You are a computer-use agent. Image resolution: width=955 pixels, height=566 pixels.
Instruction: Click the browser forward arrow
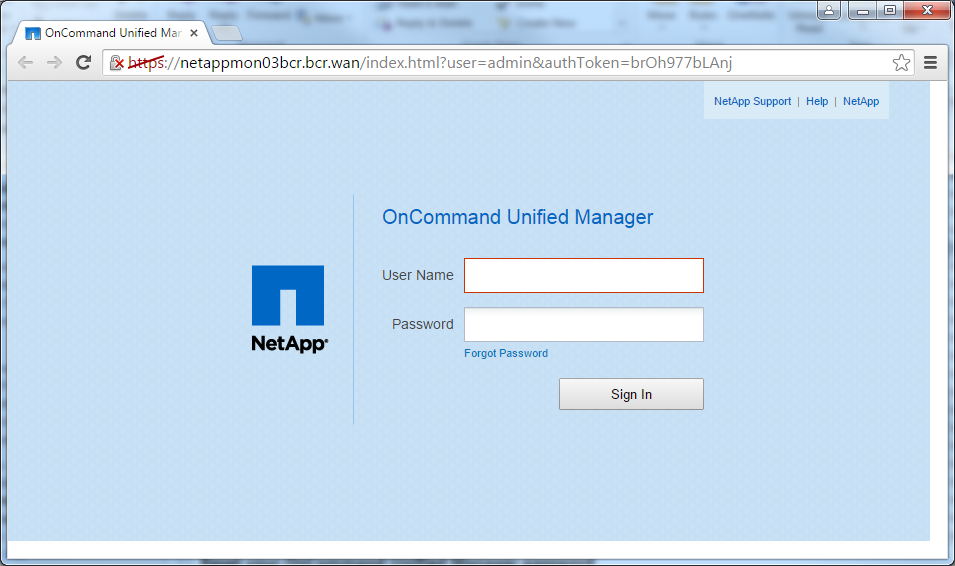pyautogui.click(x=54, y=63)
